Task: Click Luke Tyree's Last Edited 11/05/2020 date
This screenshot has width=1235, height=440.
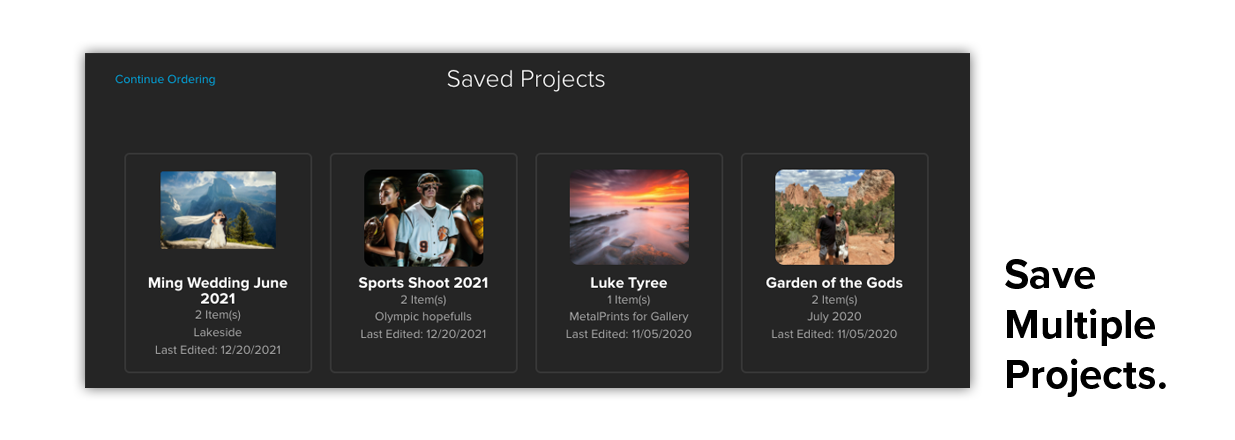Action: [629, 334]
